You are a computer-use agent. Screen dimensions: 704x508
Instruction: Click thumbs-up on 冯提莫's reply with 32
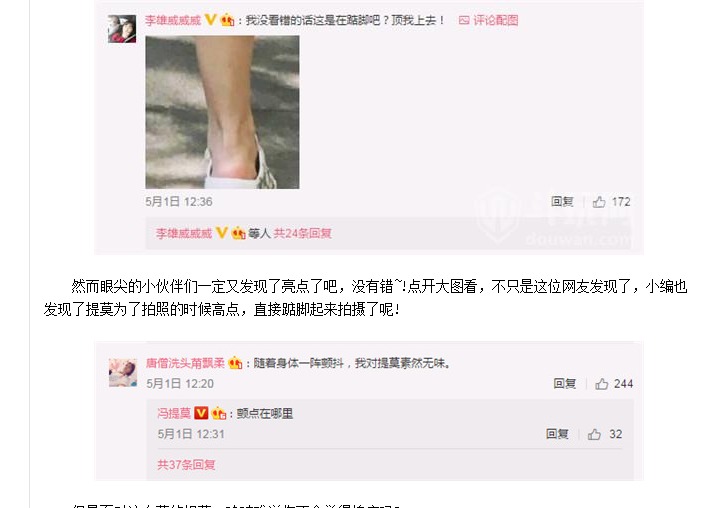(x=594, y=434)
